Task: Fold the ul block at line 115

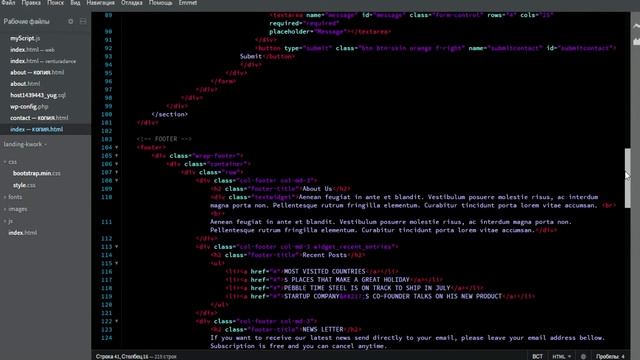Action: point(116,263)
